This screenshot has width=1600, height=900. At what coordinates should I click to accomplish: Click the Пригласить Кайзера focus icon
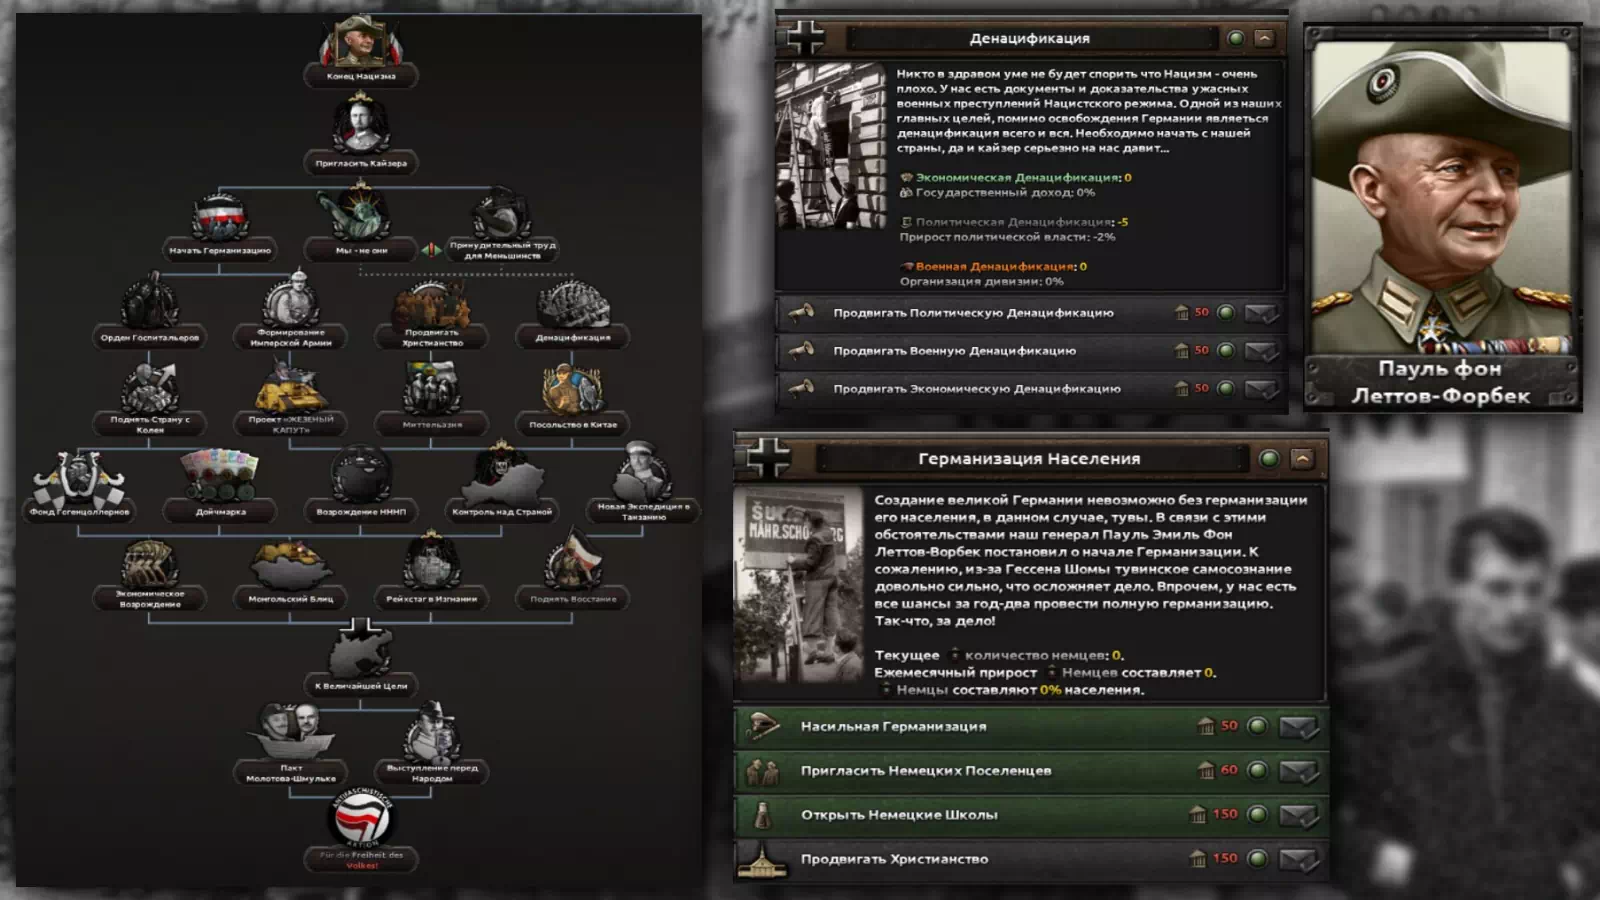click(x=361, y=126)
